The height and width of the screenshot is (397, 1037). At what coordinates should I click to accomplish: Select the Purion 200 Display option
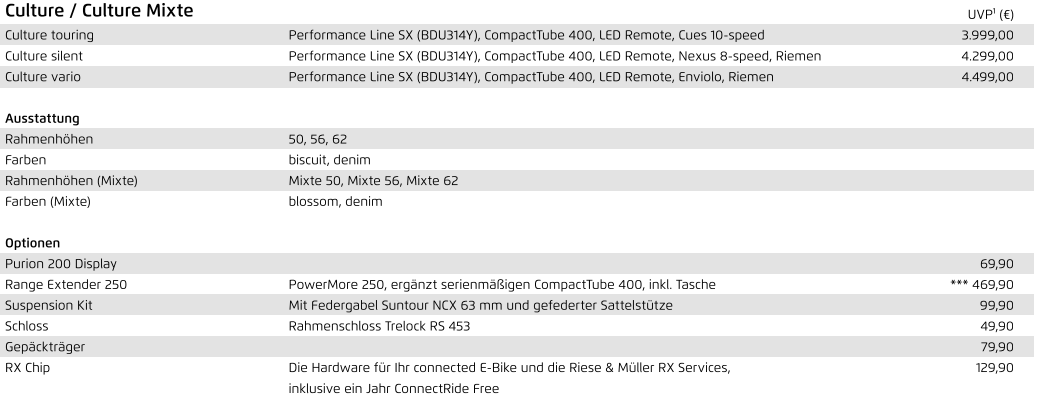(61, 263)
